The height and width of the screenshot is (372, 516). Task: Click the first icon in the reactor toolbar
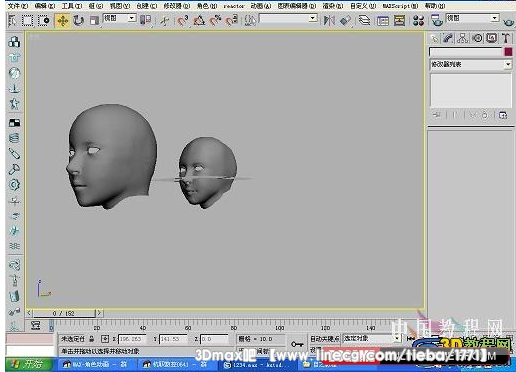tap(14, 42)
